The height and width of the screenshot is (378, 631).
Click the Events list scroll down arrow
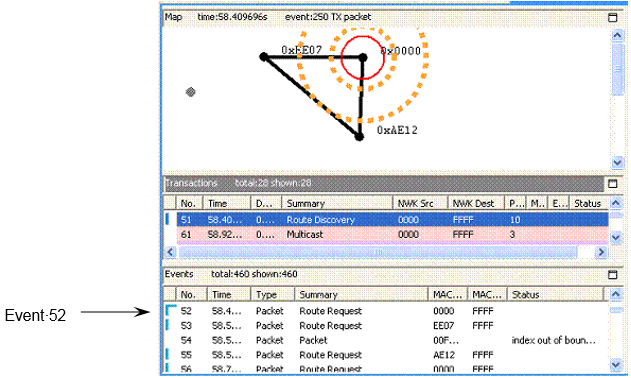click(x=616, y=365)
